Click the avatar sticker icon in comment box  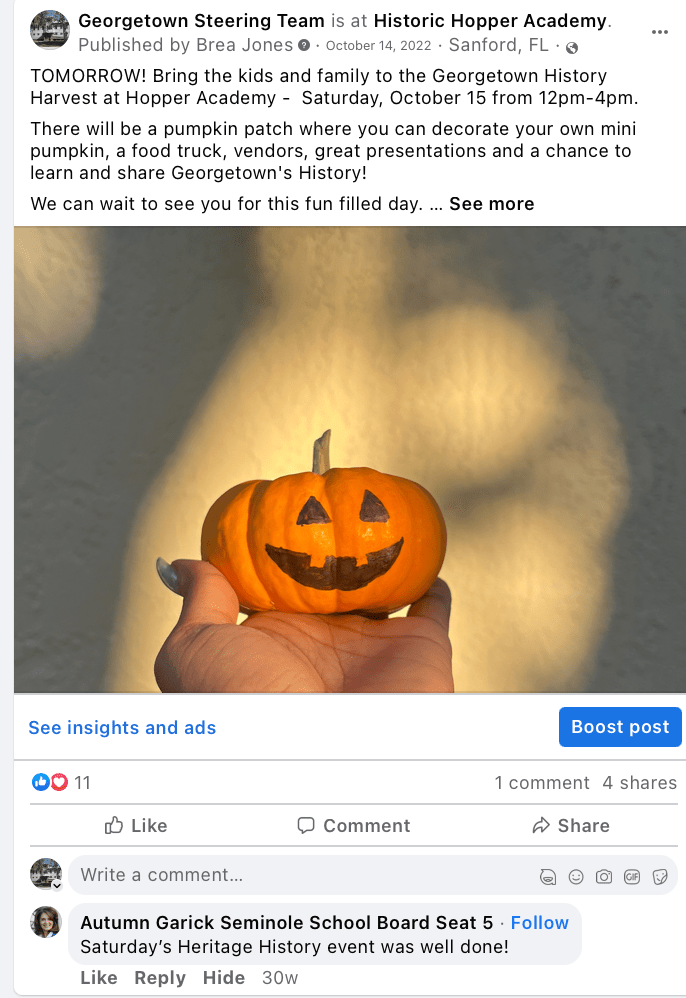pos(547,877)
